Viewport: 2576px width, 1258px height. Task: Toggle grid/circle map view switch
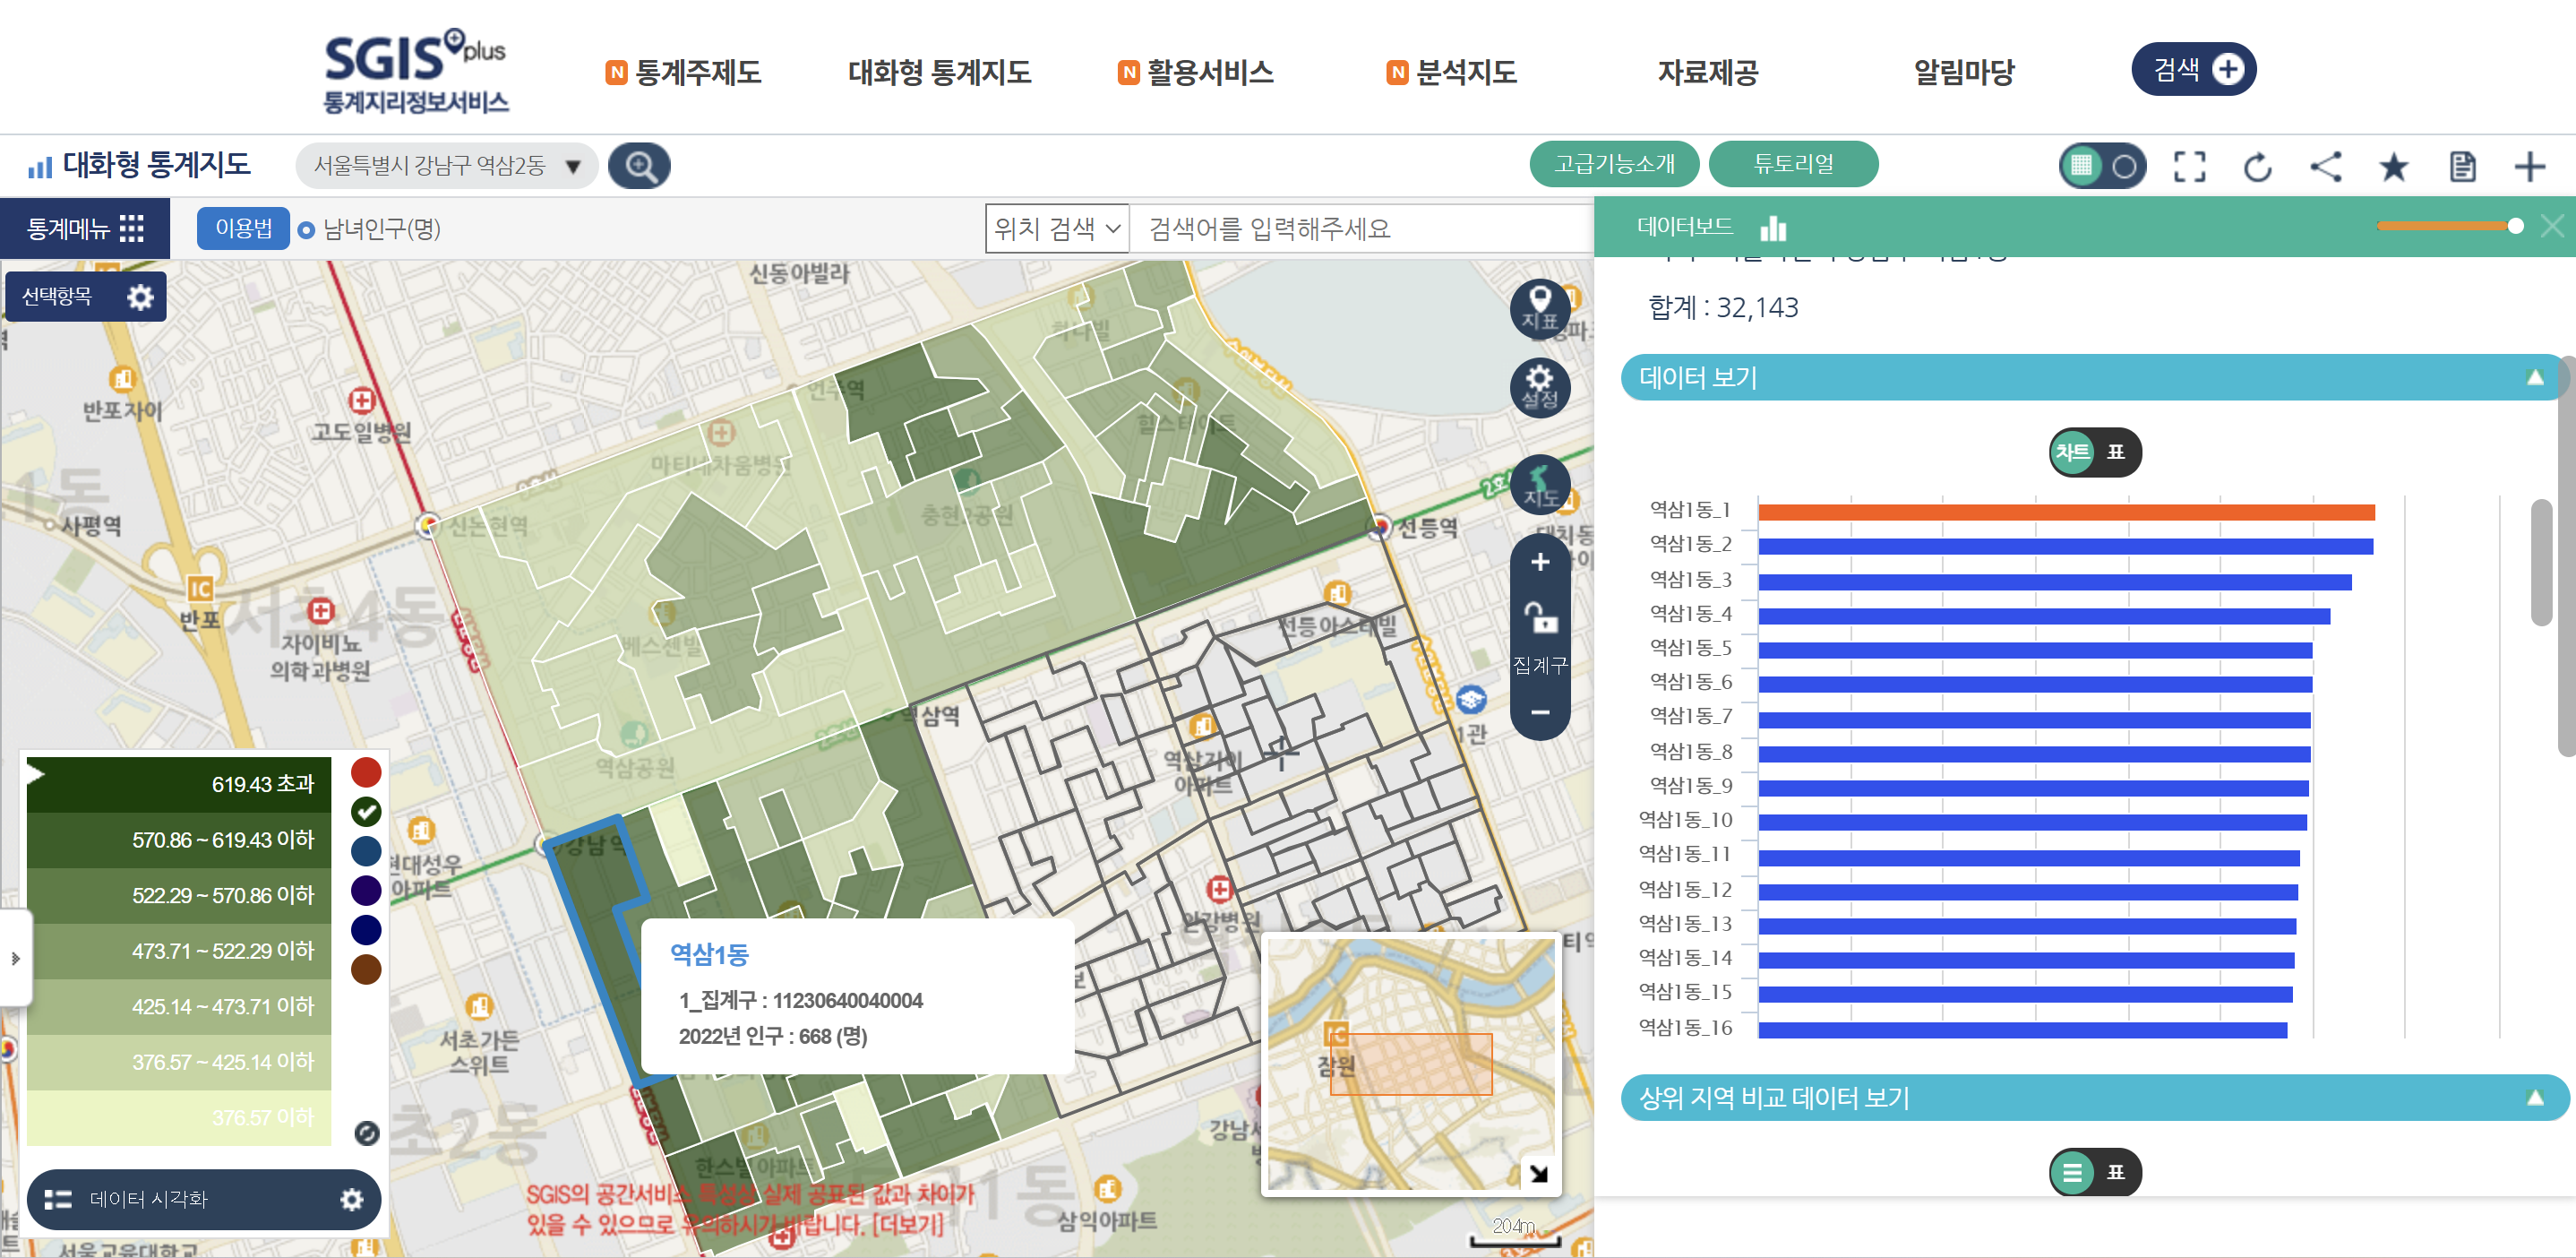click(2102, 166)
